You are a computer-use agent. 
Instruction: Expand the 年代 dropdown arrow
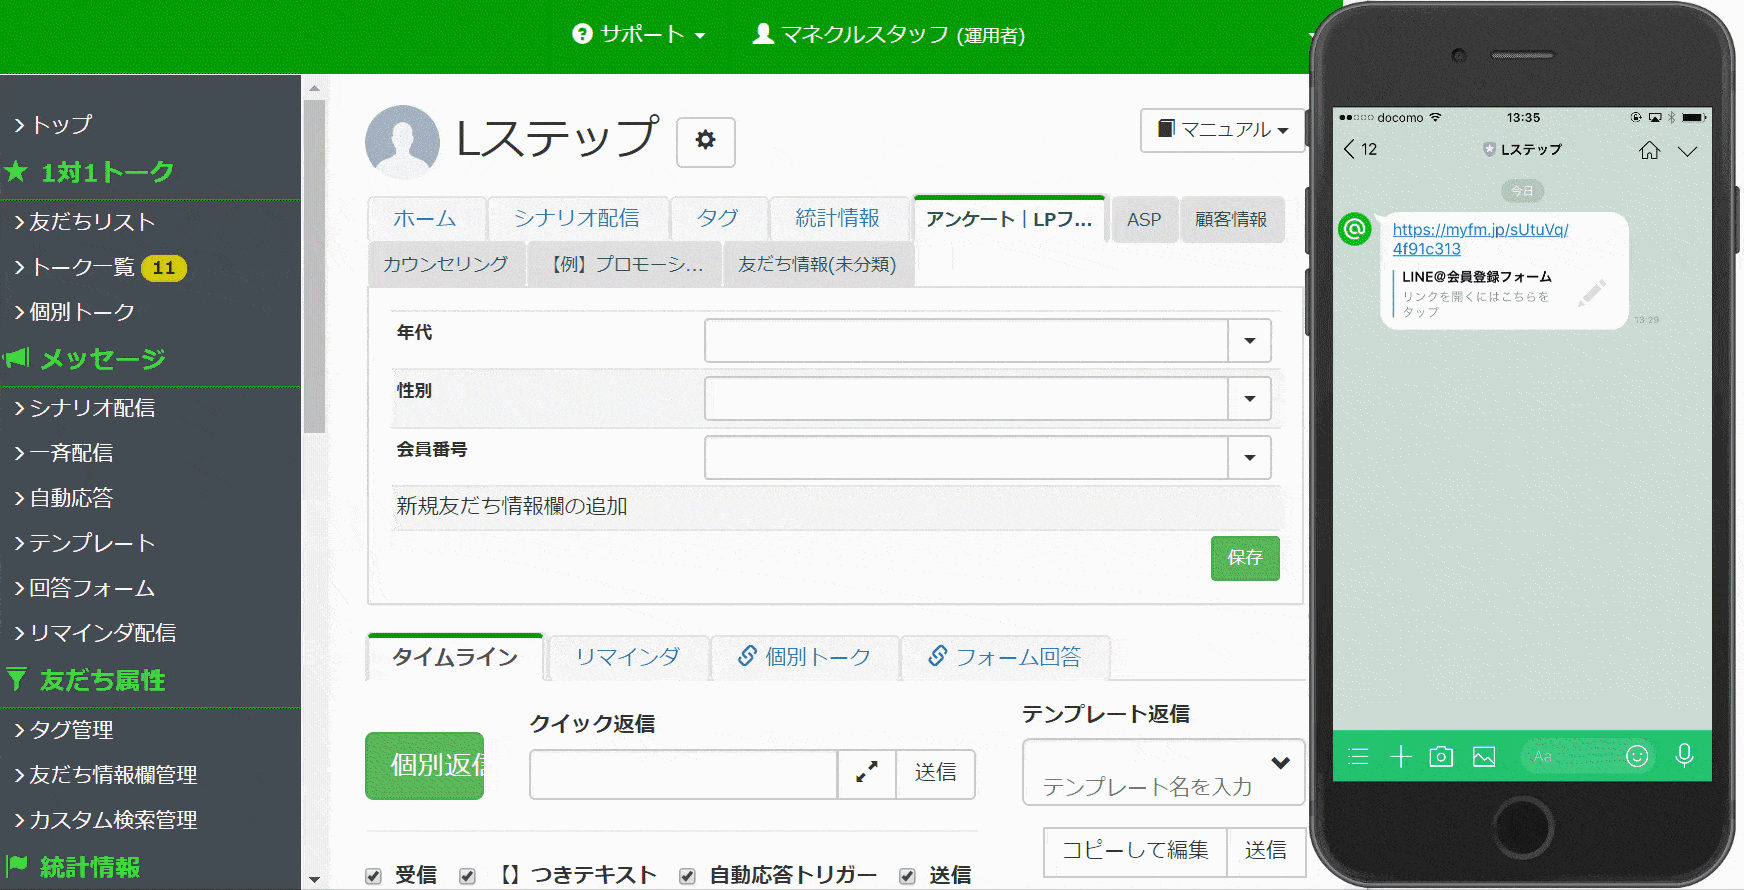point(1250,341)
